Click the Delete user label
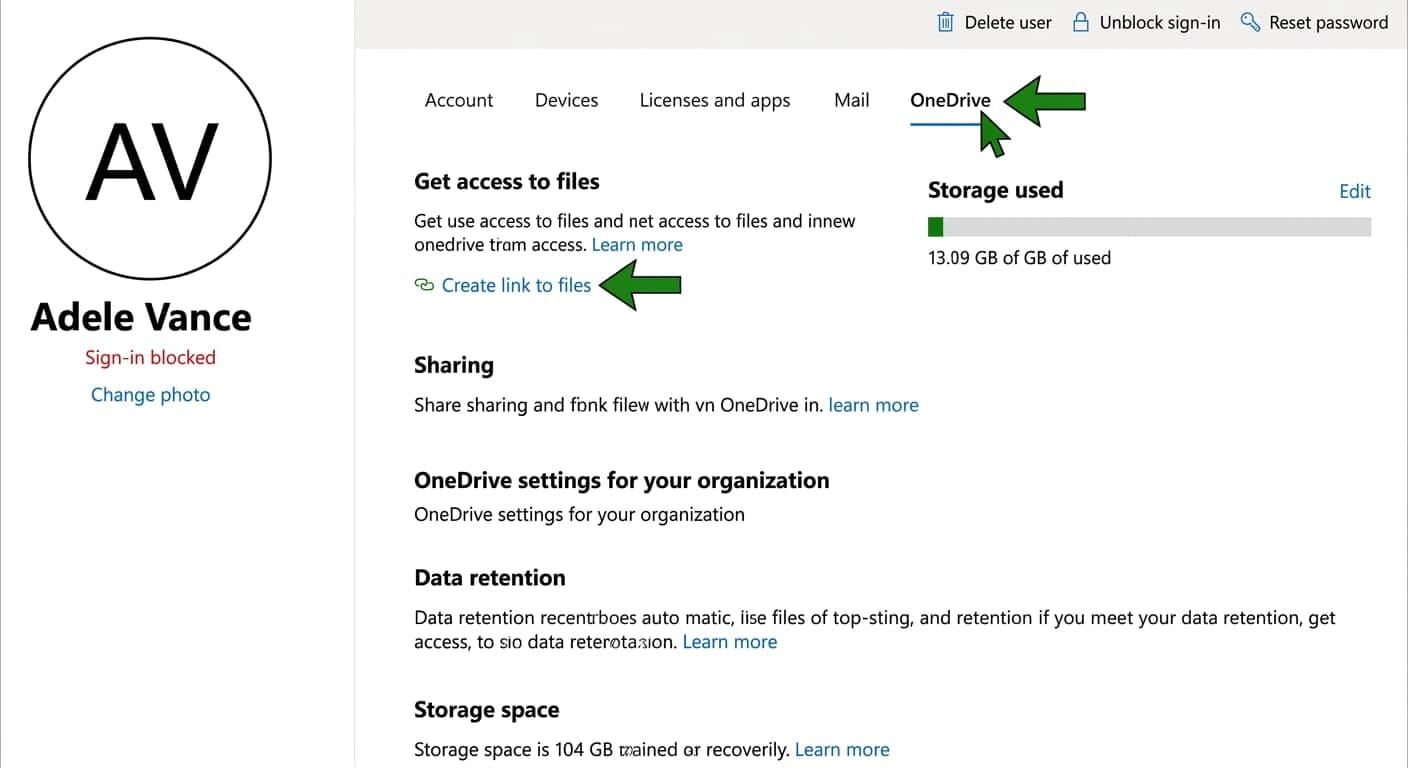This screenshot has height=768, width=1408. click(1008, 22)
